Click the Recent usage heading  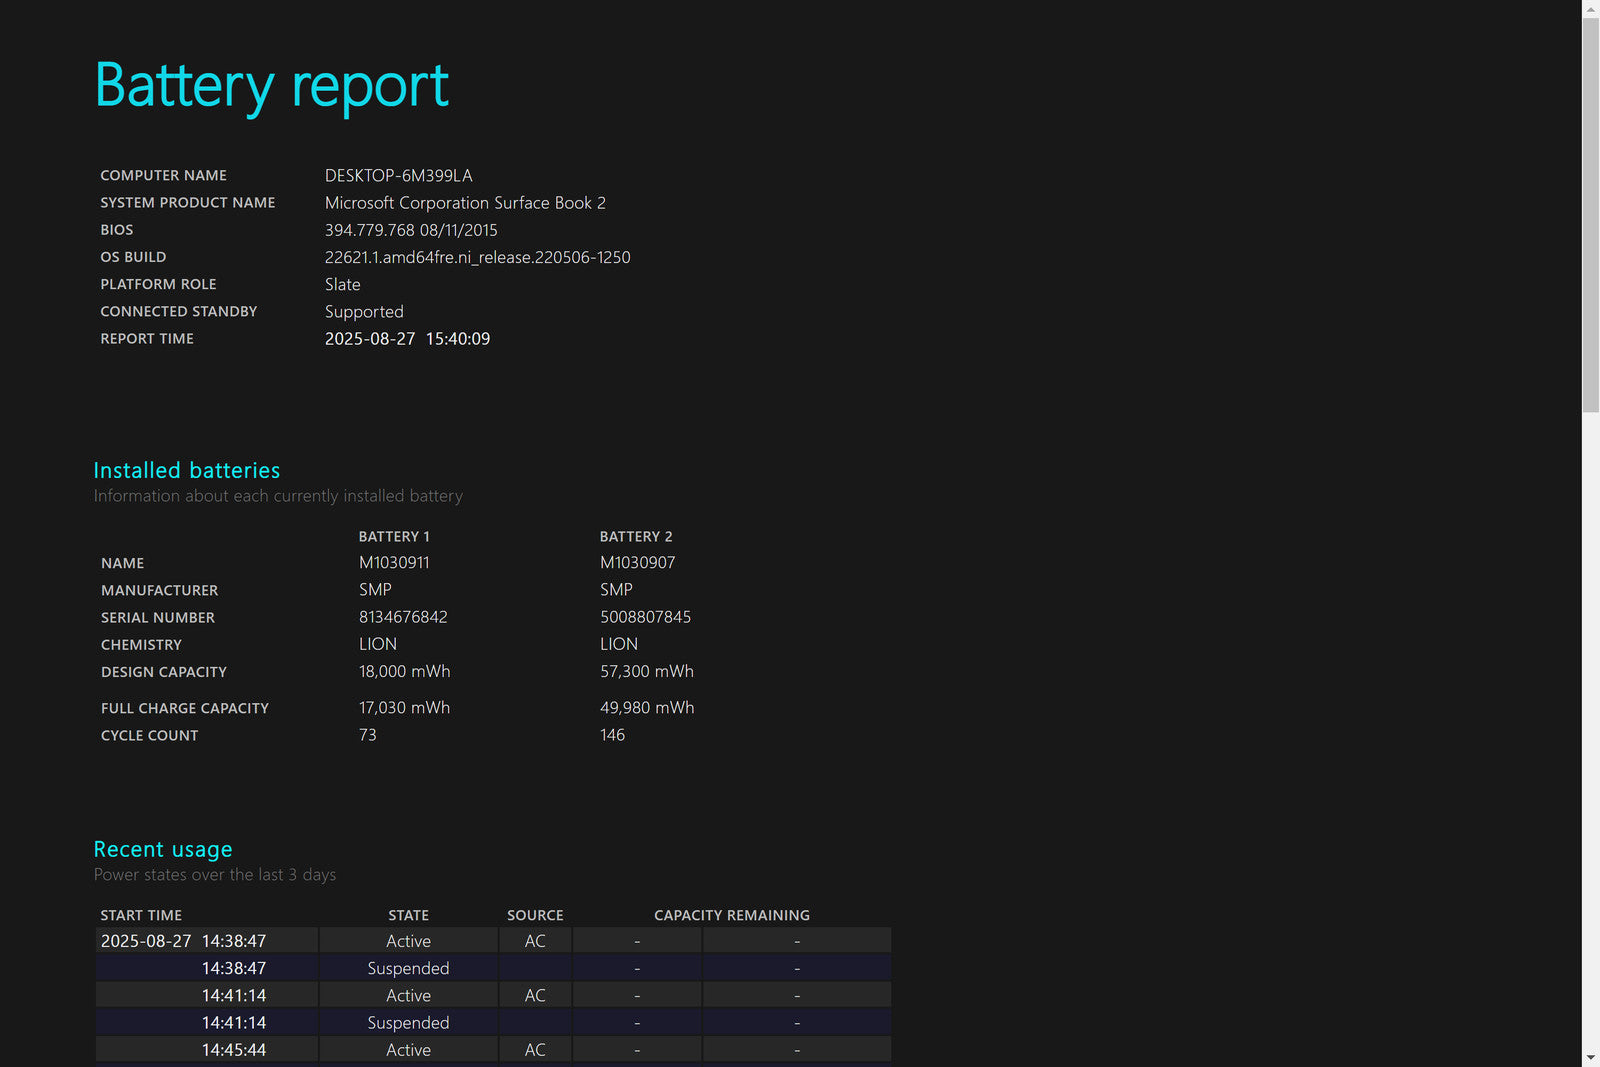(163, 849)
